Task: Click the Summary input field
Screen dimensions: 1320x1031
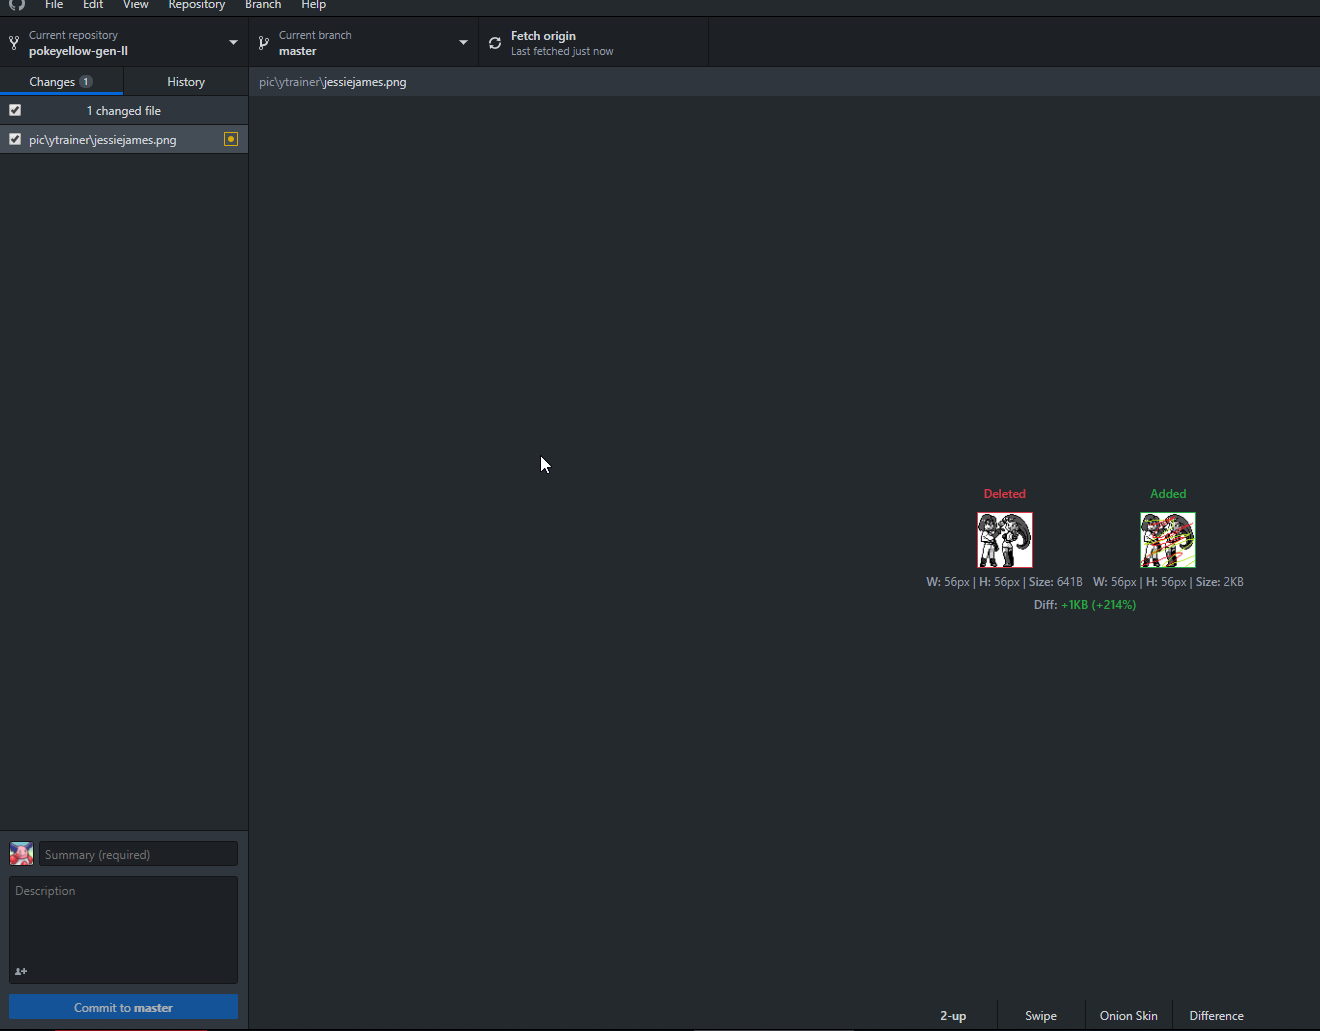Action: pos(138,854)
